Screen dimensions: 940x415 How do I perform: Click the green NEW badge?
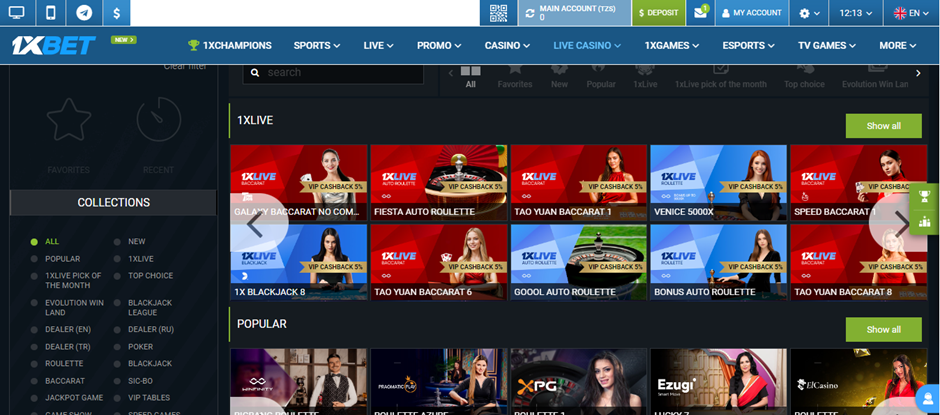click(x=123, y=40)
